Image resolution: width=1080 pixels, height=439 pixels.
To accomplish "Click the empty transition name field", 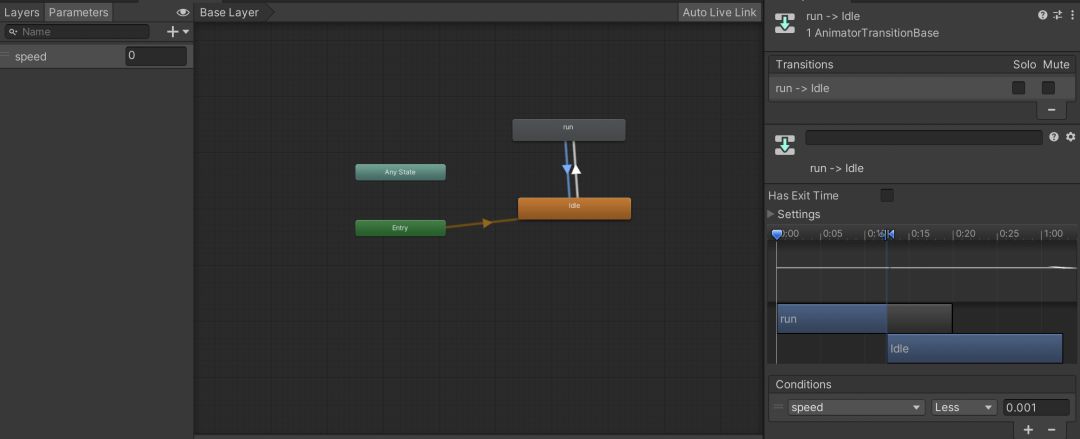I will [924, 138].
